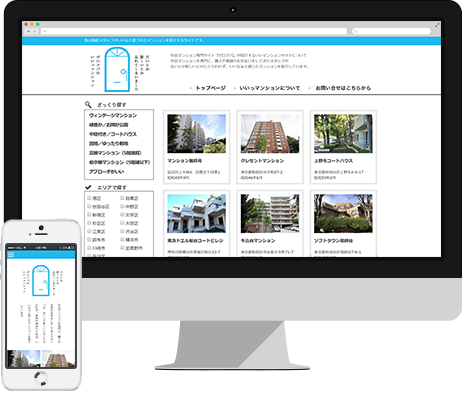Click the browser forward arrow
Image resolution: width=462 pixels, height=400 pixels.
pos(34,31)
